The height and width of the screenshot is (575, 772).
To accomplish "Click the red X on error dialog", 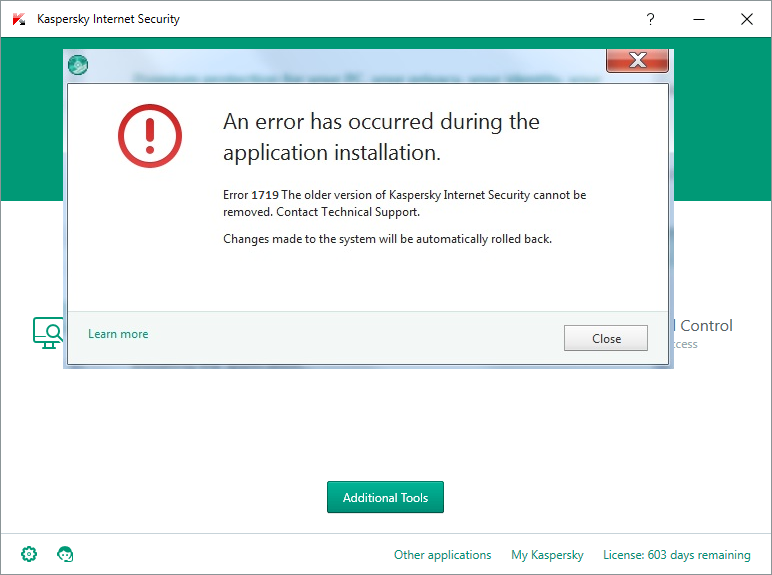I will [x=637, y=60].
